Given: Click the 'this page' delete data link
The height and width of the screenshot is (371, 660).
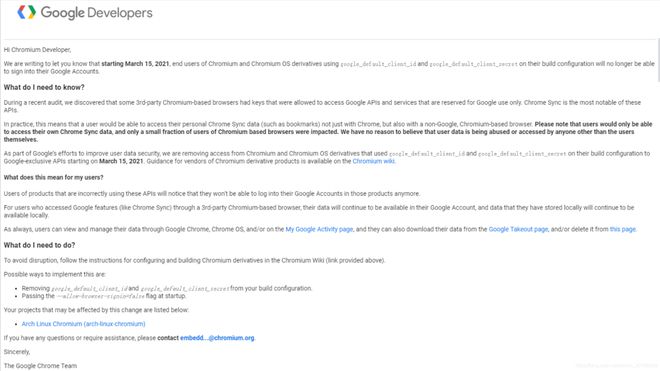Looking at the screenshot, I should coord(623,230).
